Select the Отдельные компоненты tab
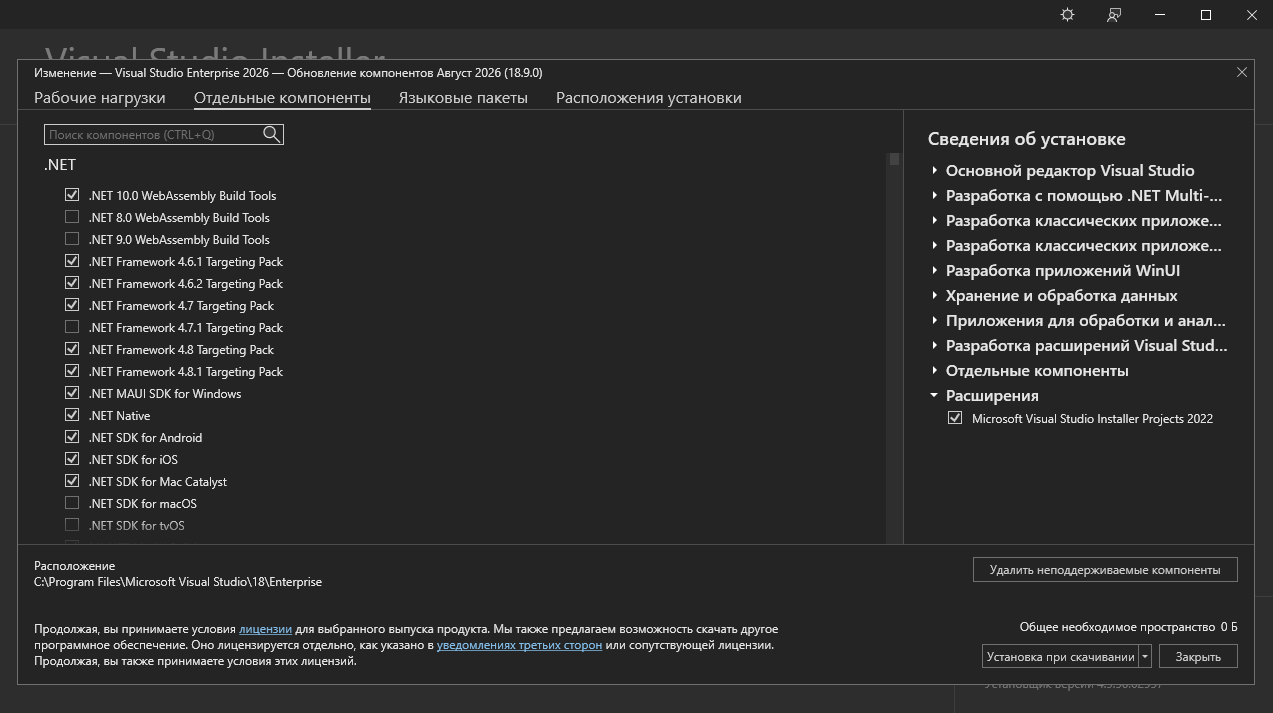1273x713 pixels. (282, 98)
